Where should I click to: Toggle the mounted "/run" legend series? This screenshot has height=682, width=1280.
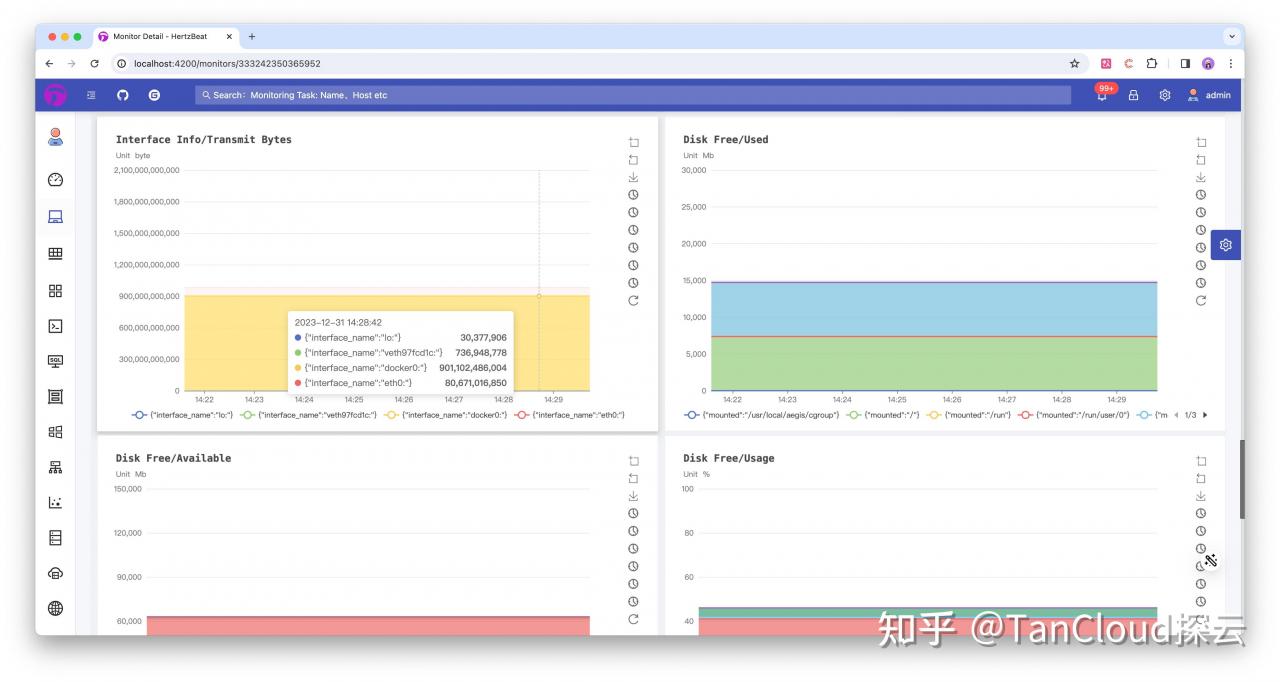click(969, 414)
